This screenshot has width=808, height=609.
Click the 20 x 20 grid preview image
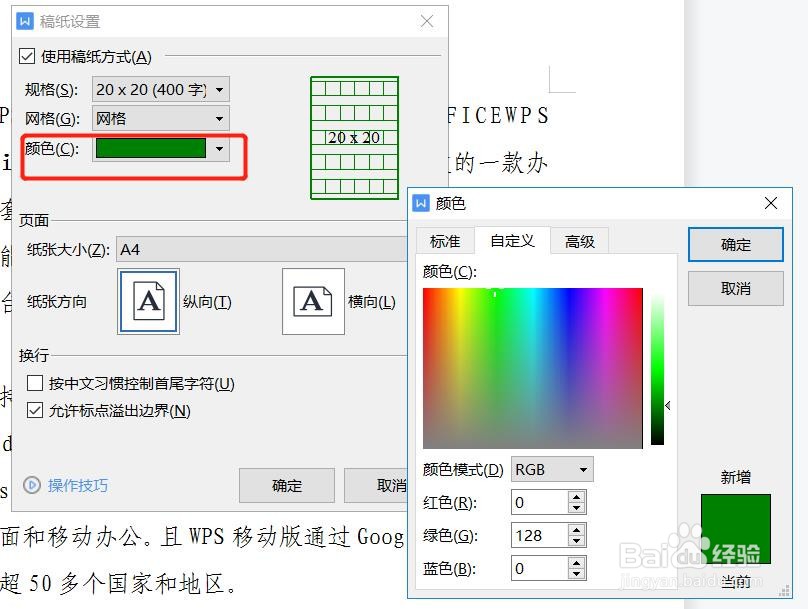pos(355,137)
